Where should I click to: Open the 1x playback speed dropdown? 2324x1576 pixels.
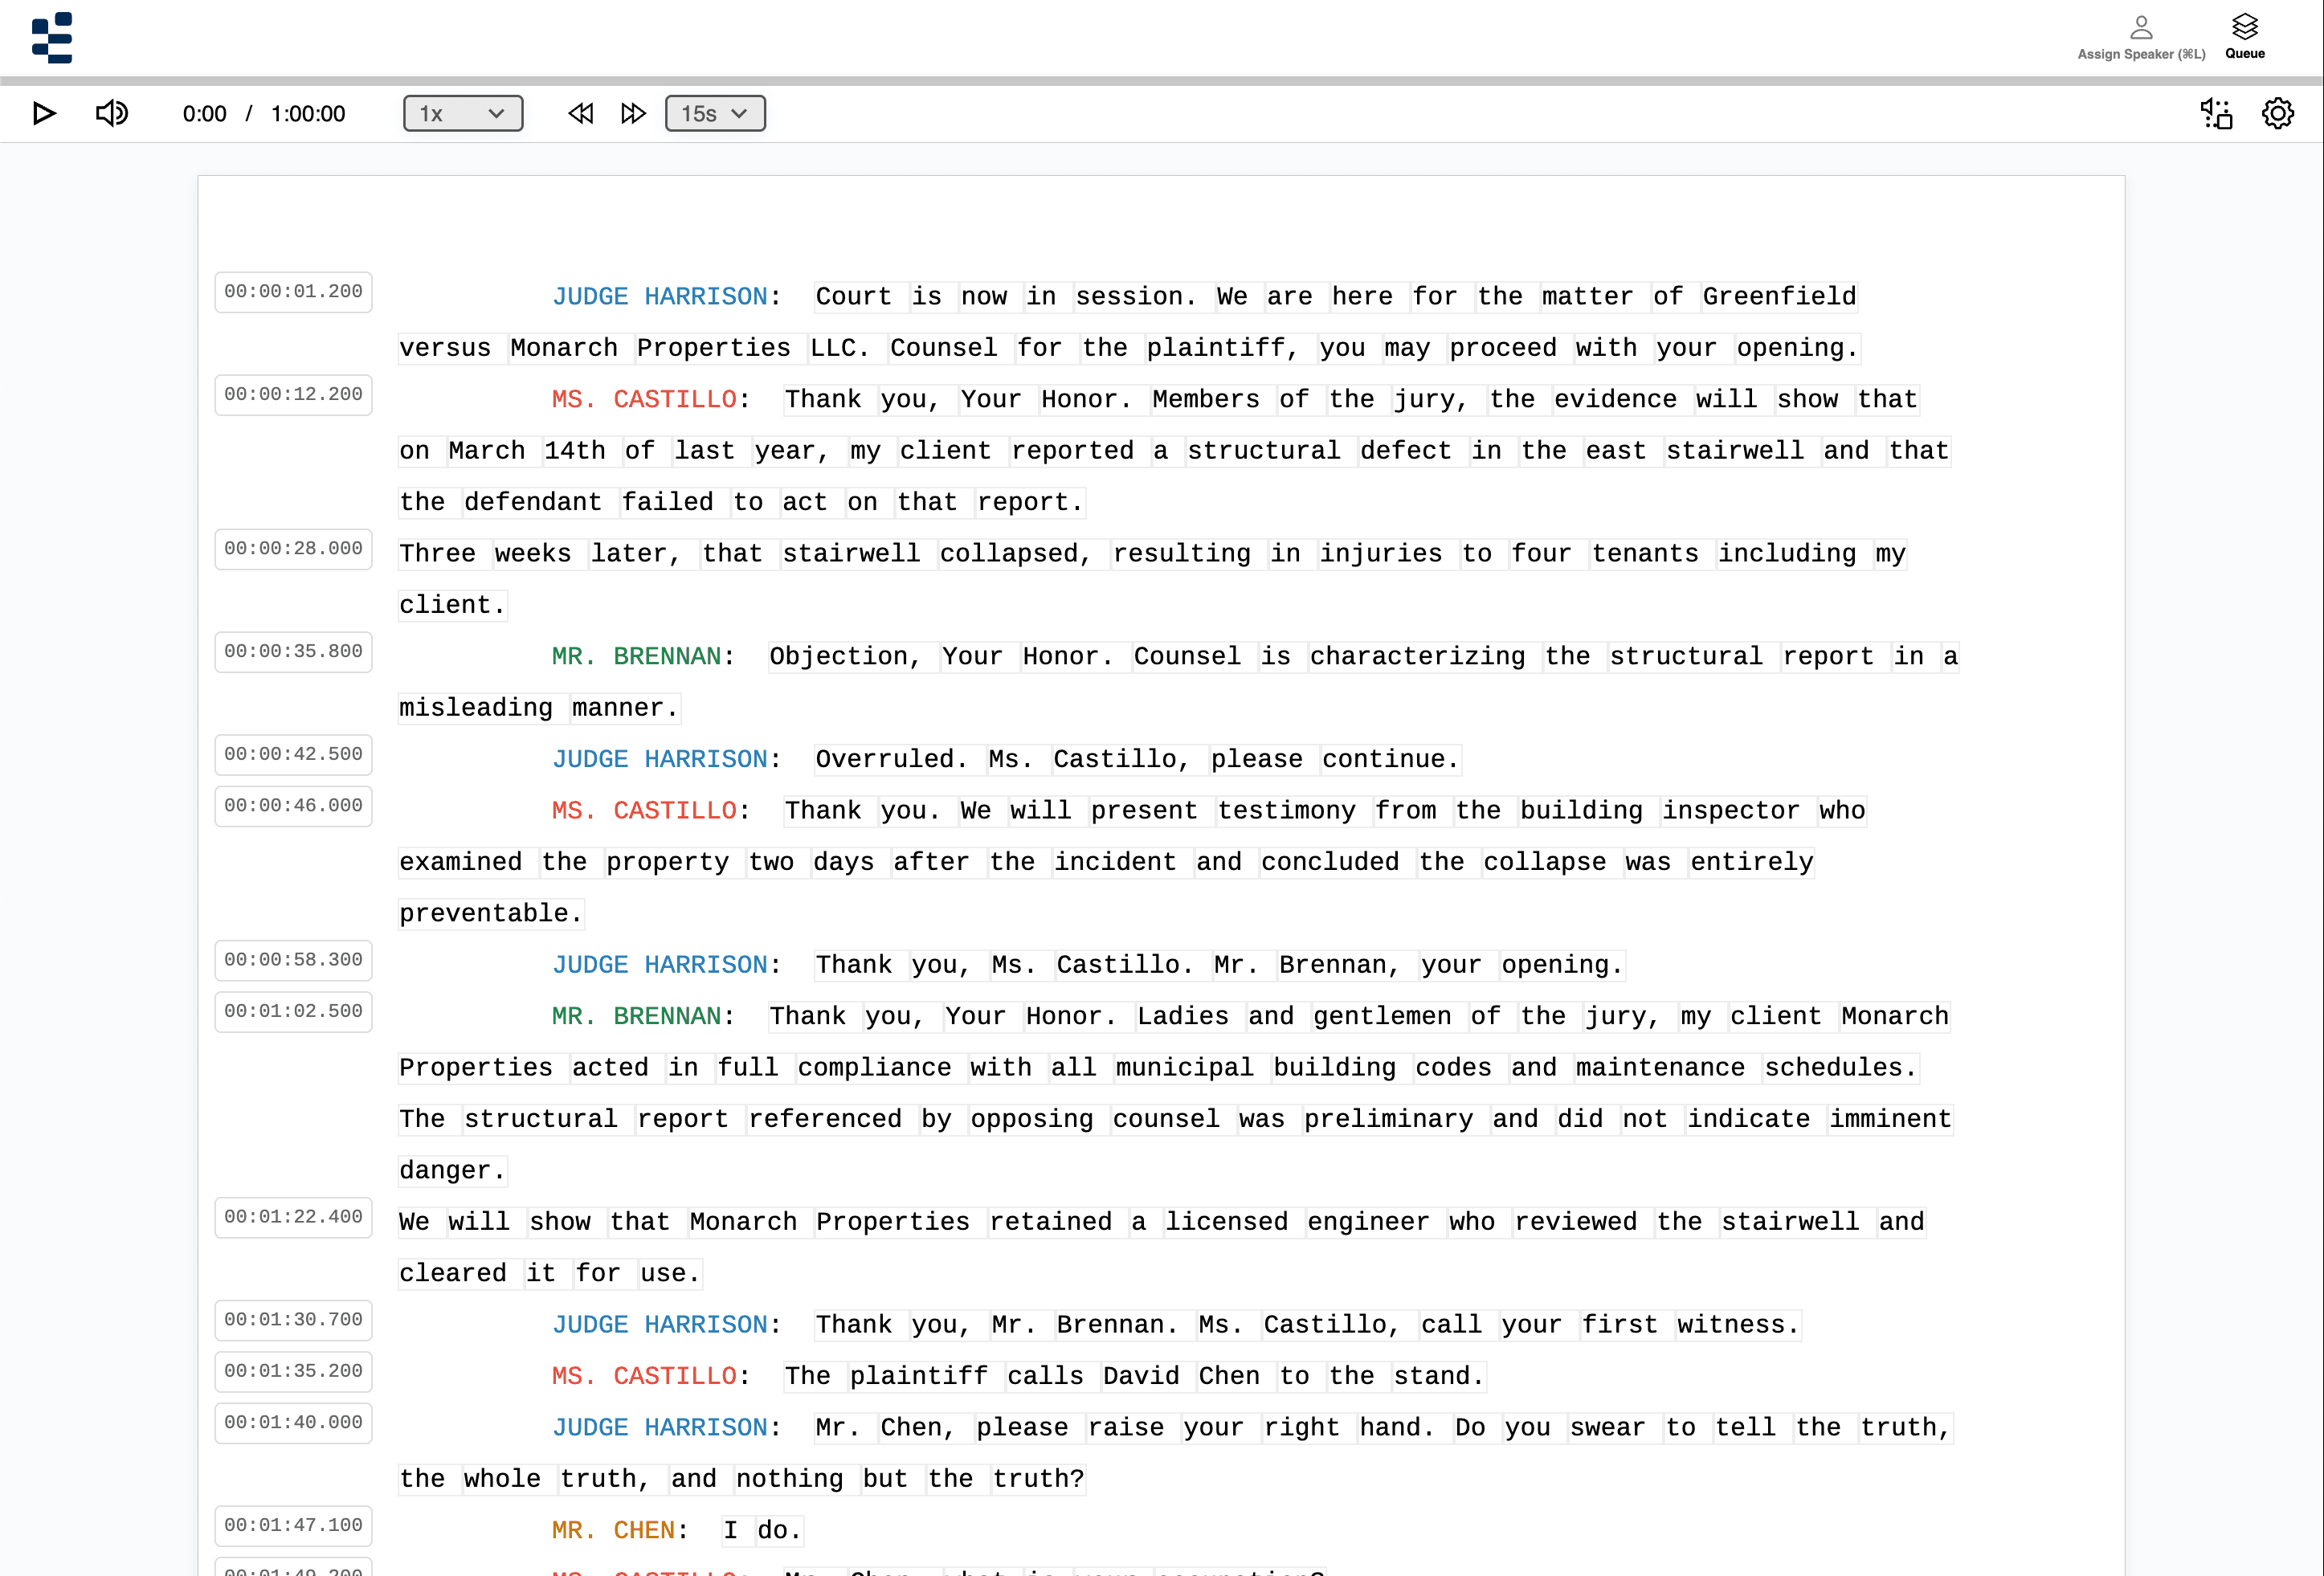coord(463,114)
